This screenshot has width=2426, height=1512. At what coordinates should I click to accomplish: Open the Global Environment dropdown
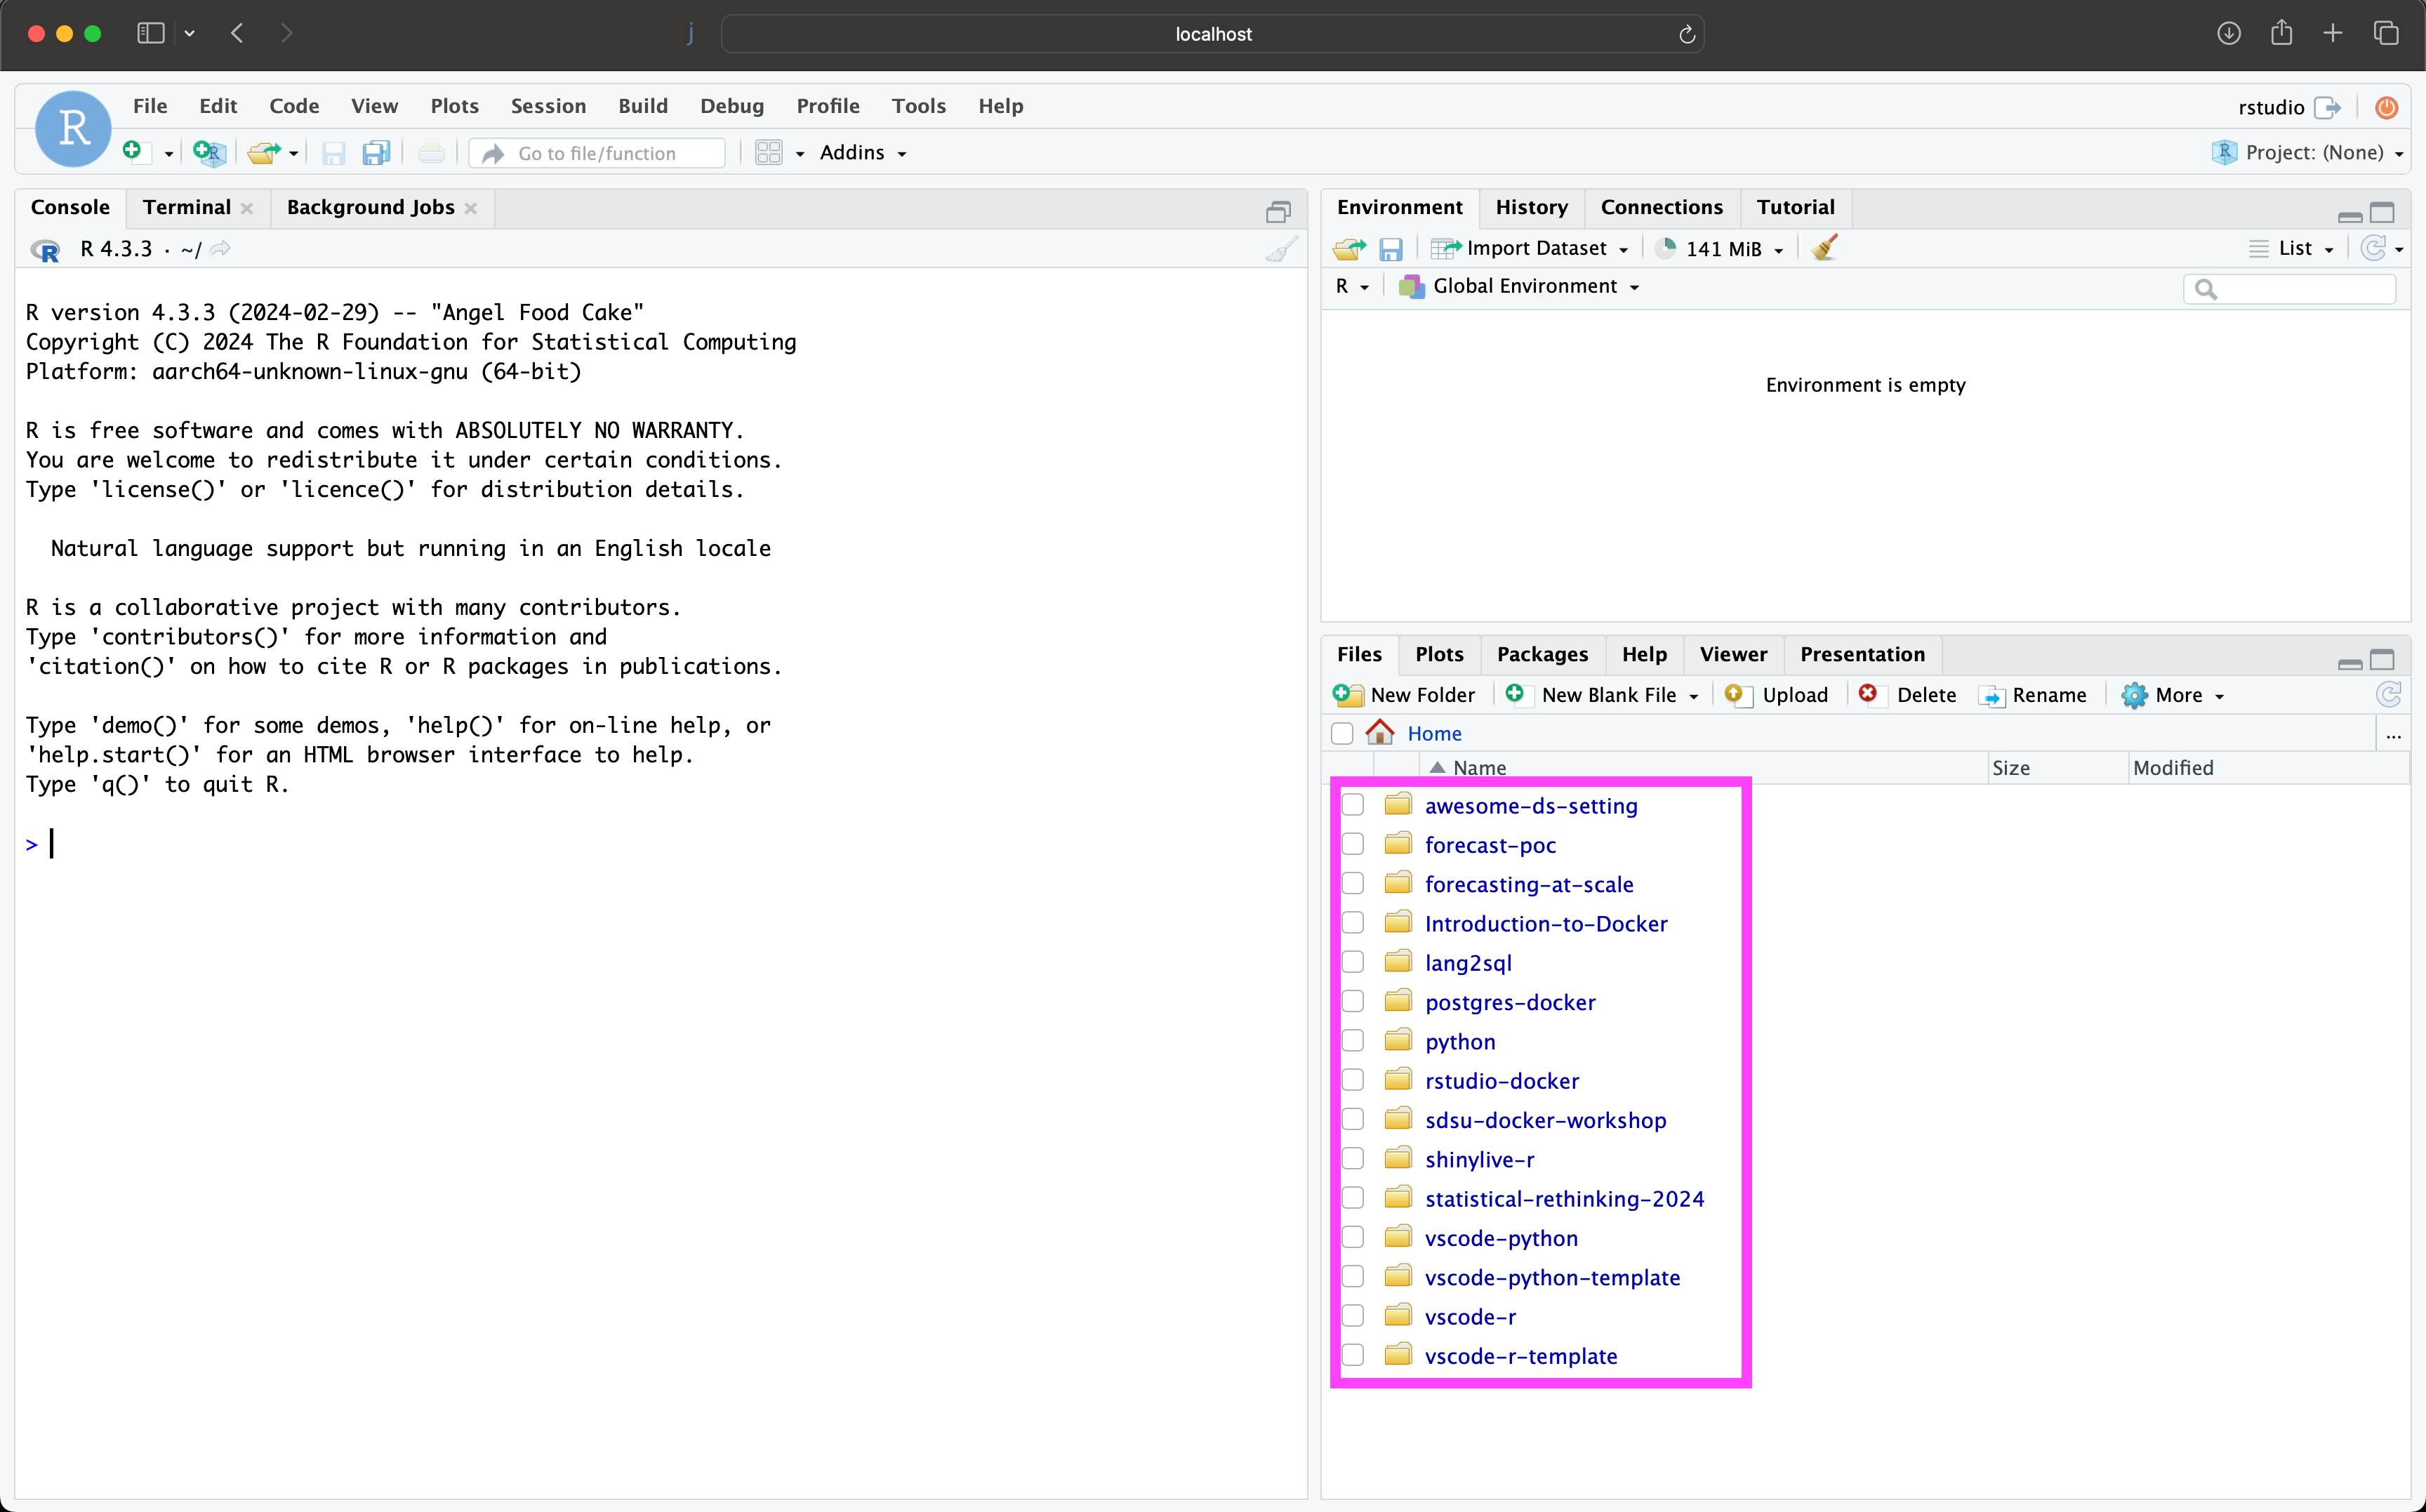1519,286
